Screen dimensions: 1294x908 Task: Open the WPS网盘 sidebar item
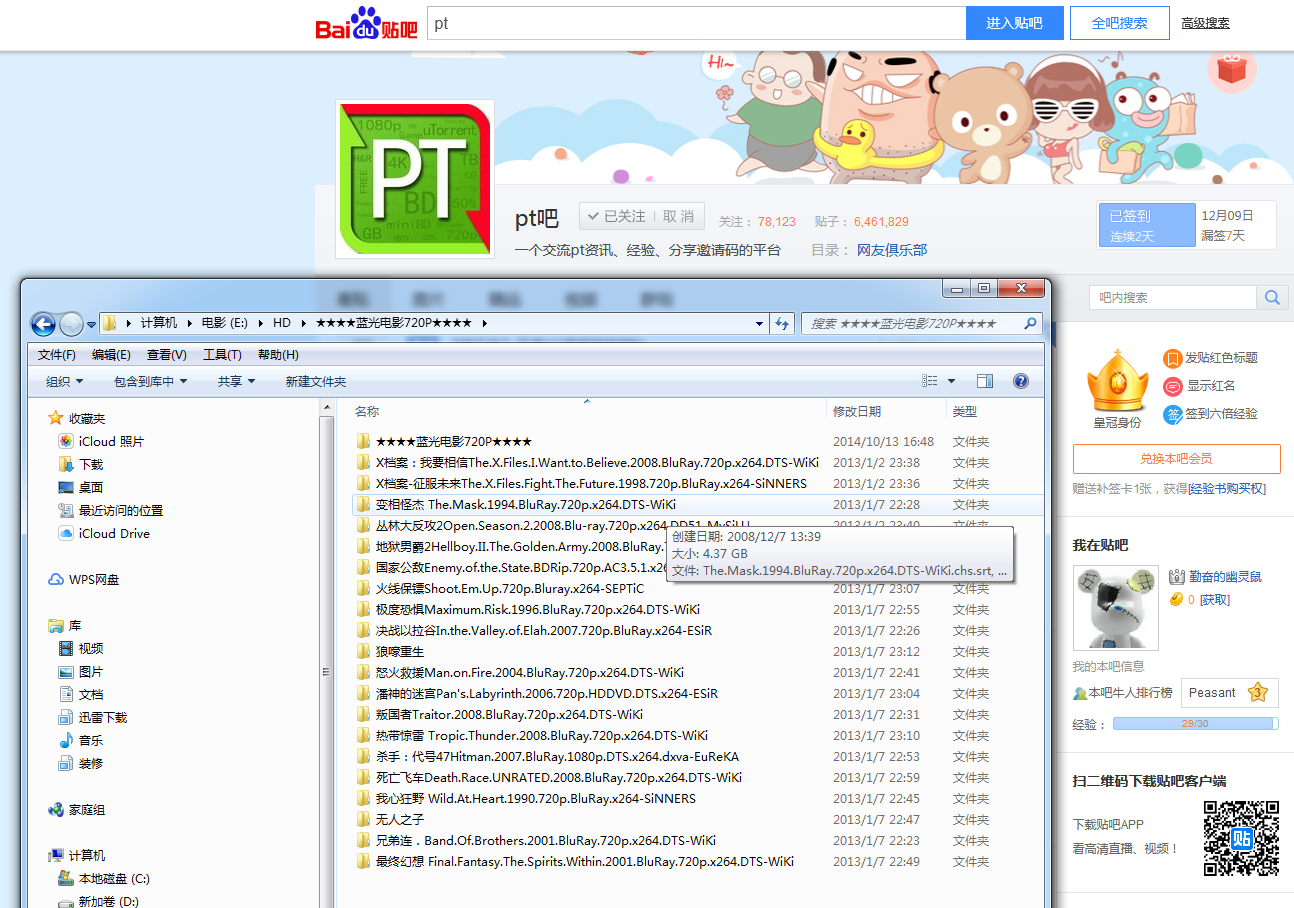93,579
